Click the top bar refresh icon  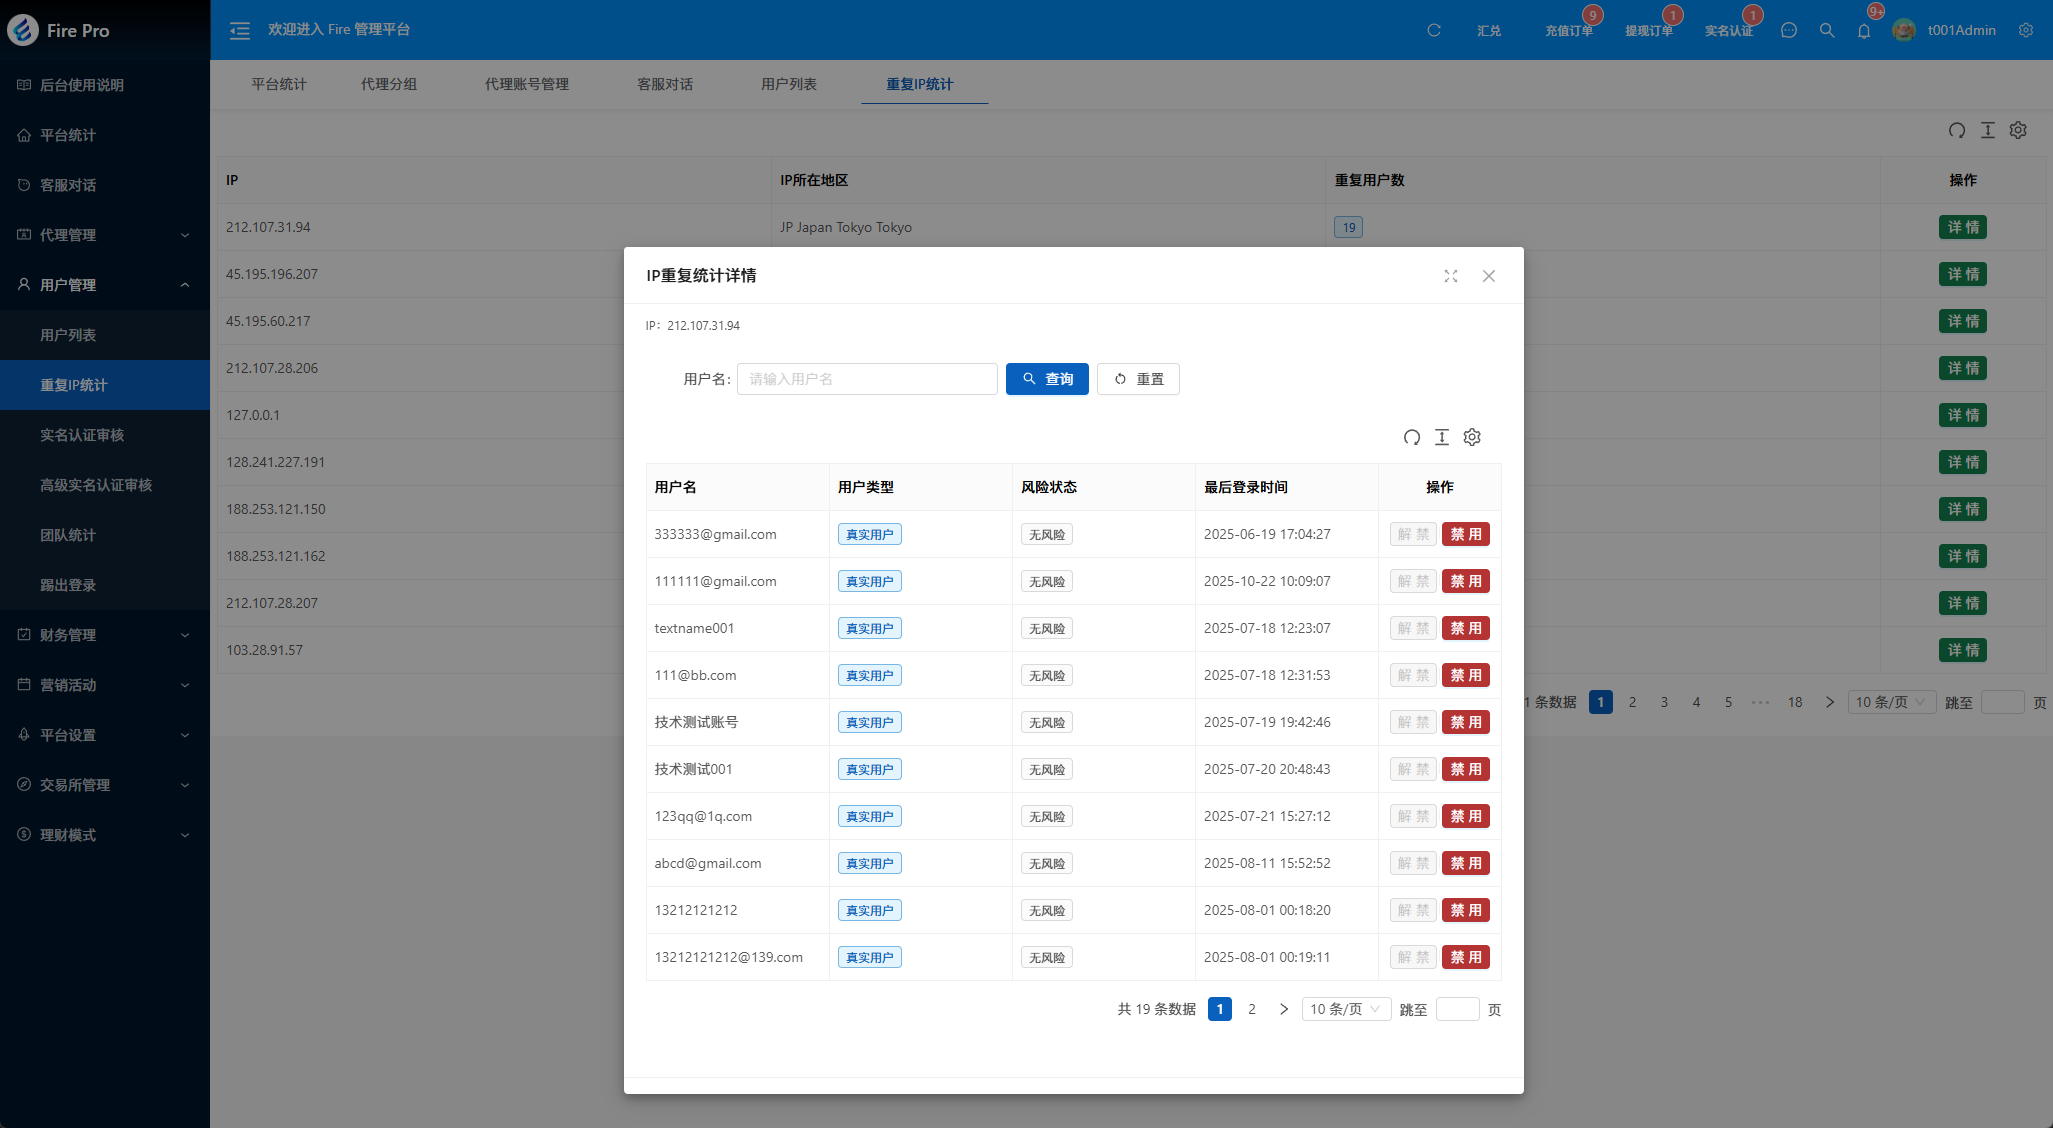[x=1433, y=31]
